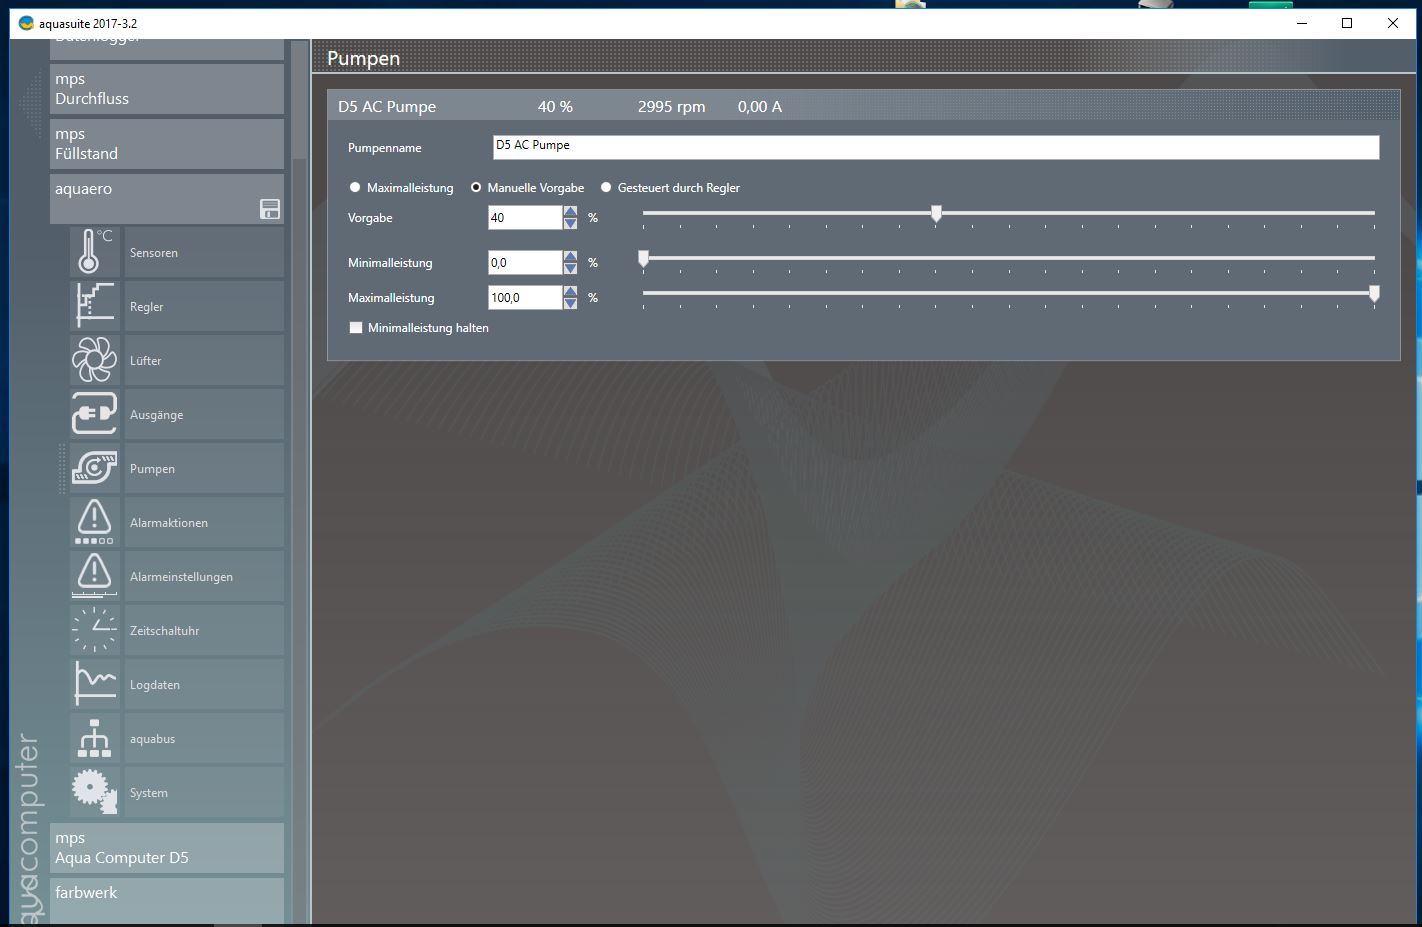The height and width of the screenshot is (927, 1422).
Task: Select the Lüfter menu entry
Action: pyautogui.click(x=204, y=360)
